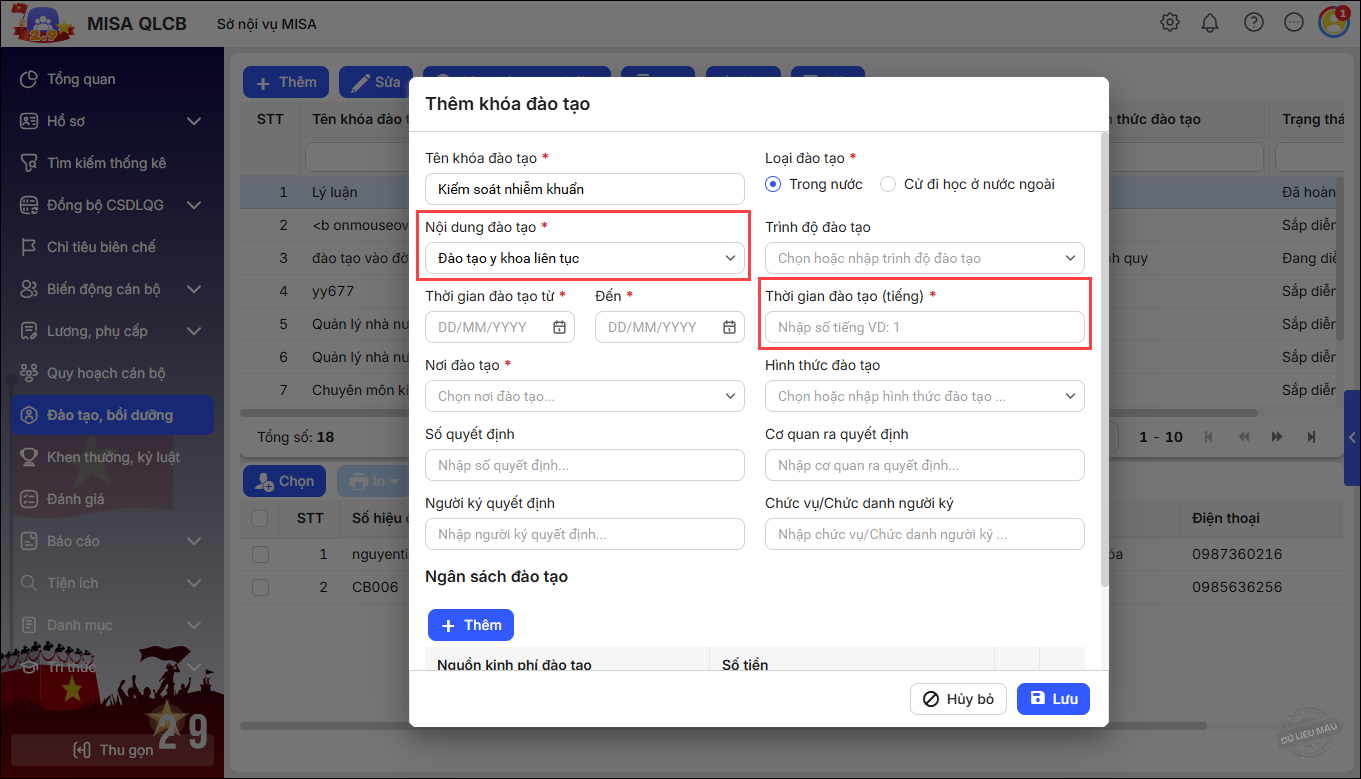Select Cử đi học ở nước ngoài

888,184
